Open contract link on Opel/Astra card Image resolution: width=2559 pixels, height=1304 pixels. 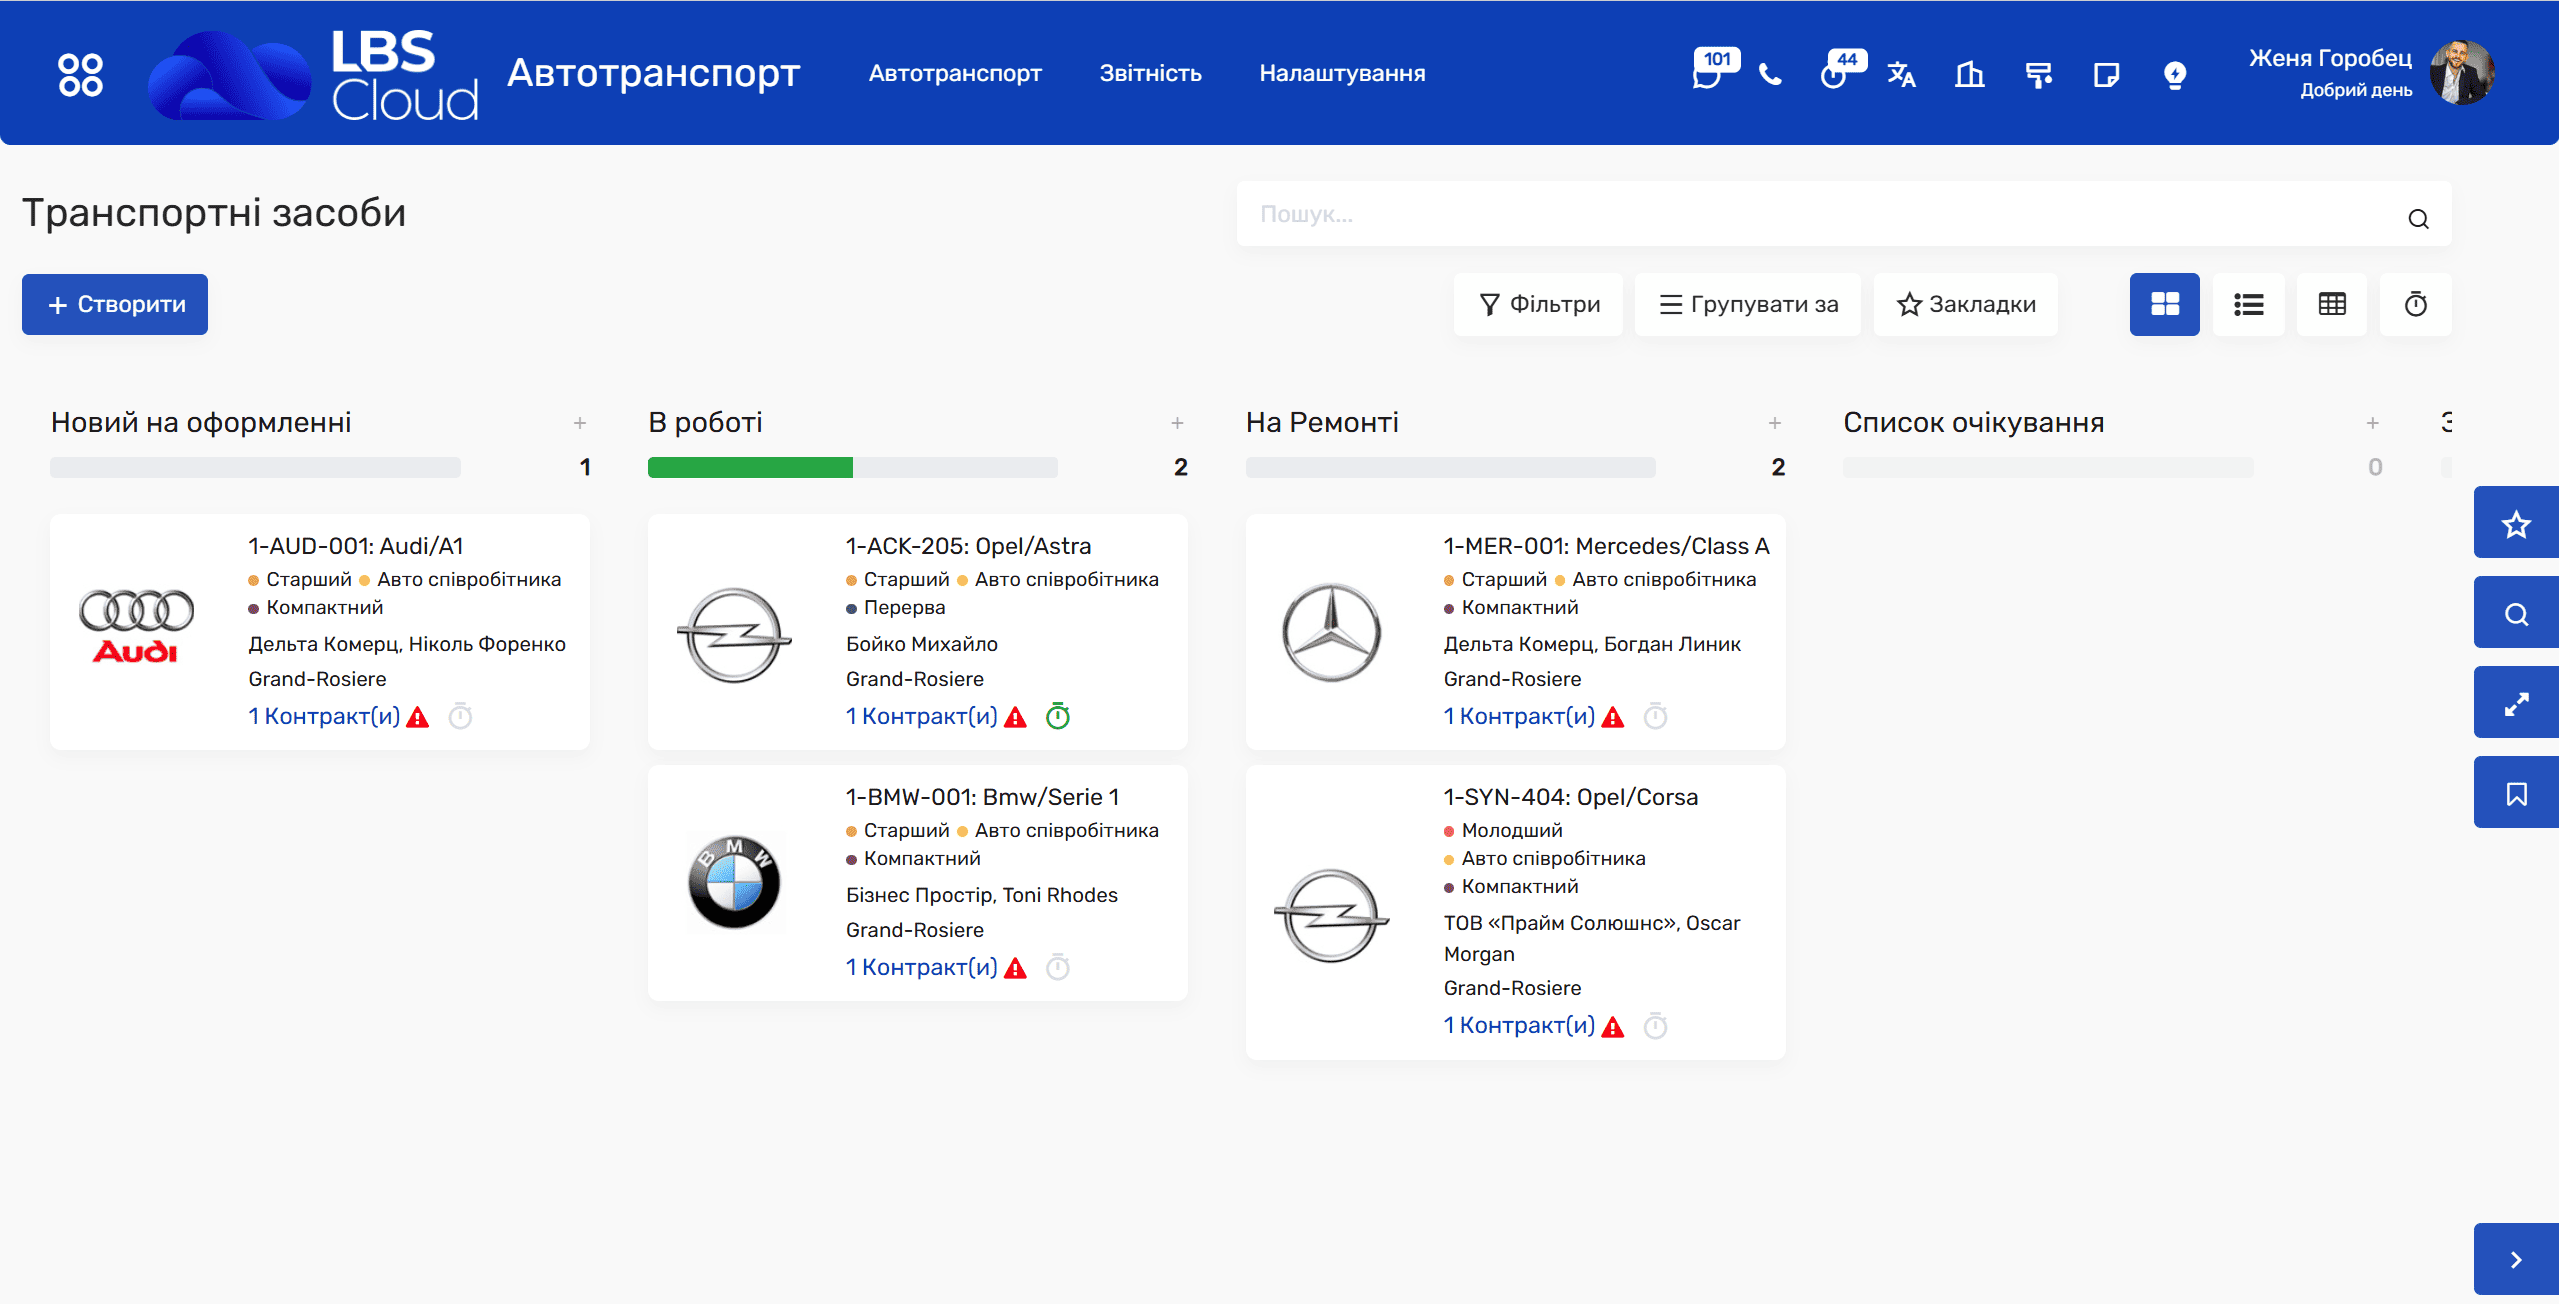point(922,716)
